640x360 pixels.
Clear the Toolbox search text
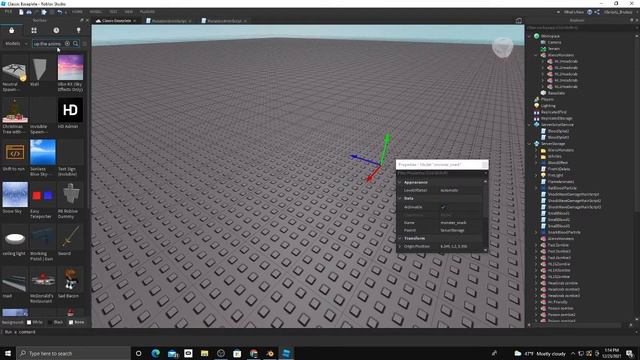point(67,43)
